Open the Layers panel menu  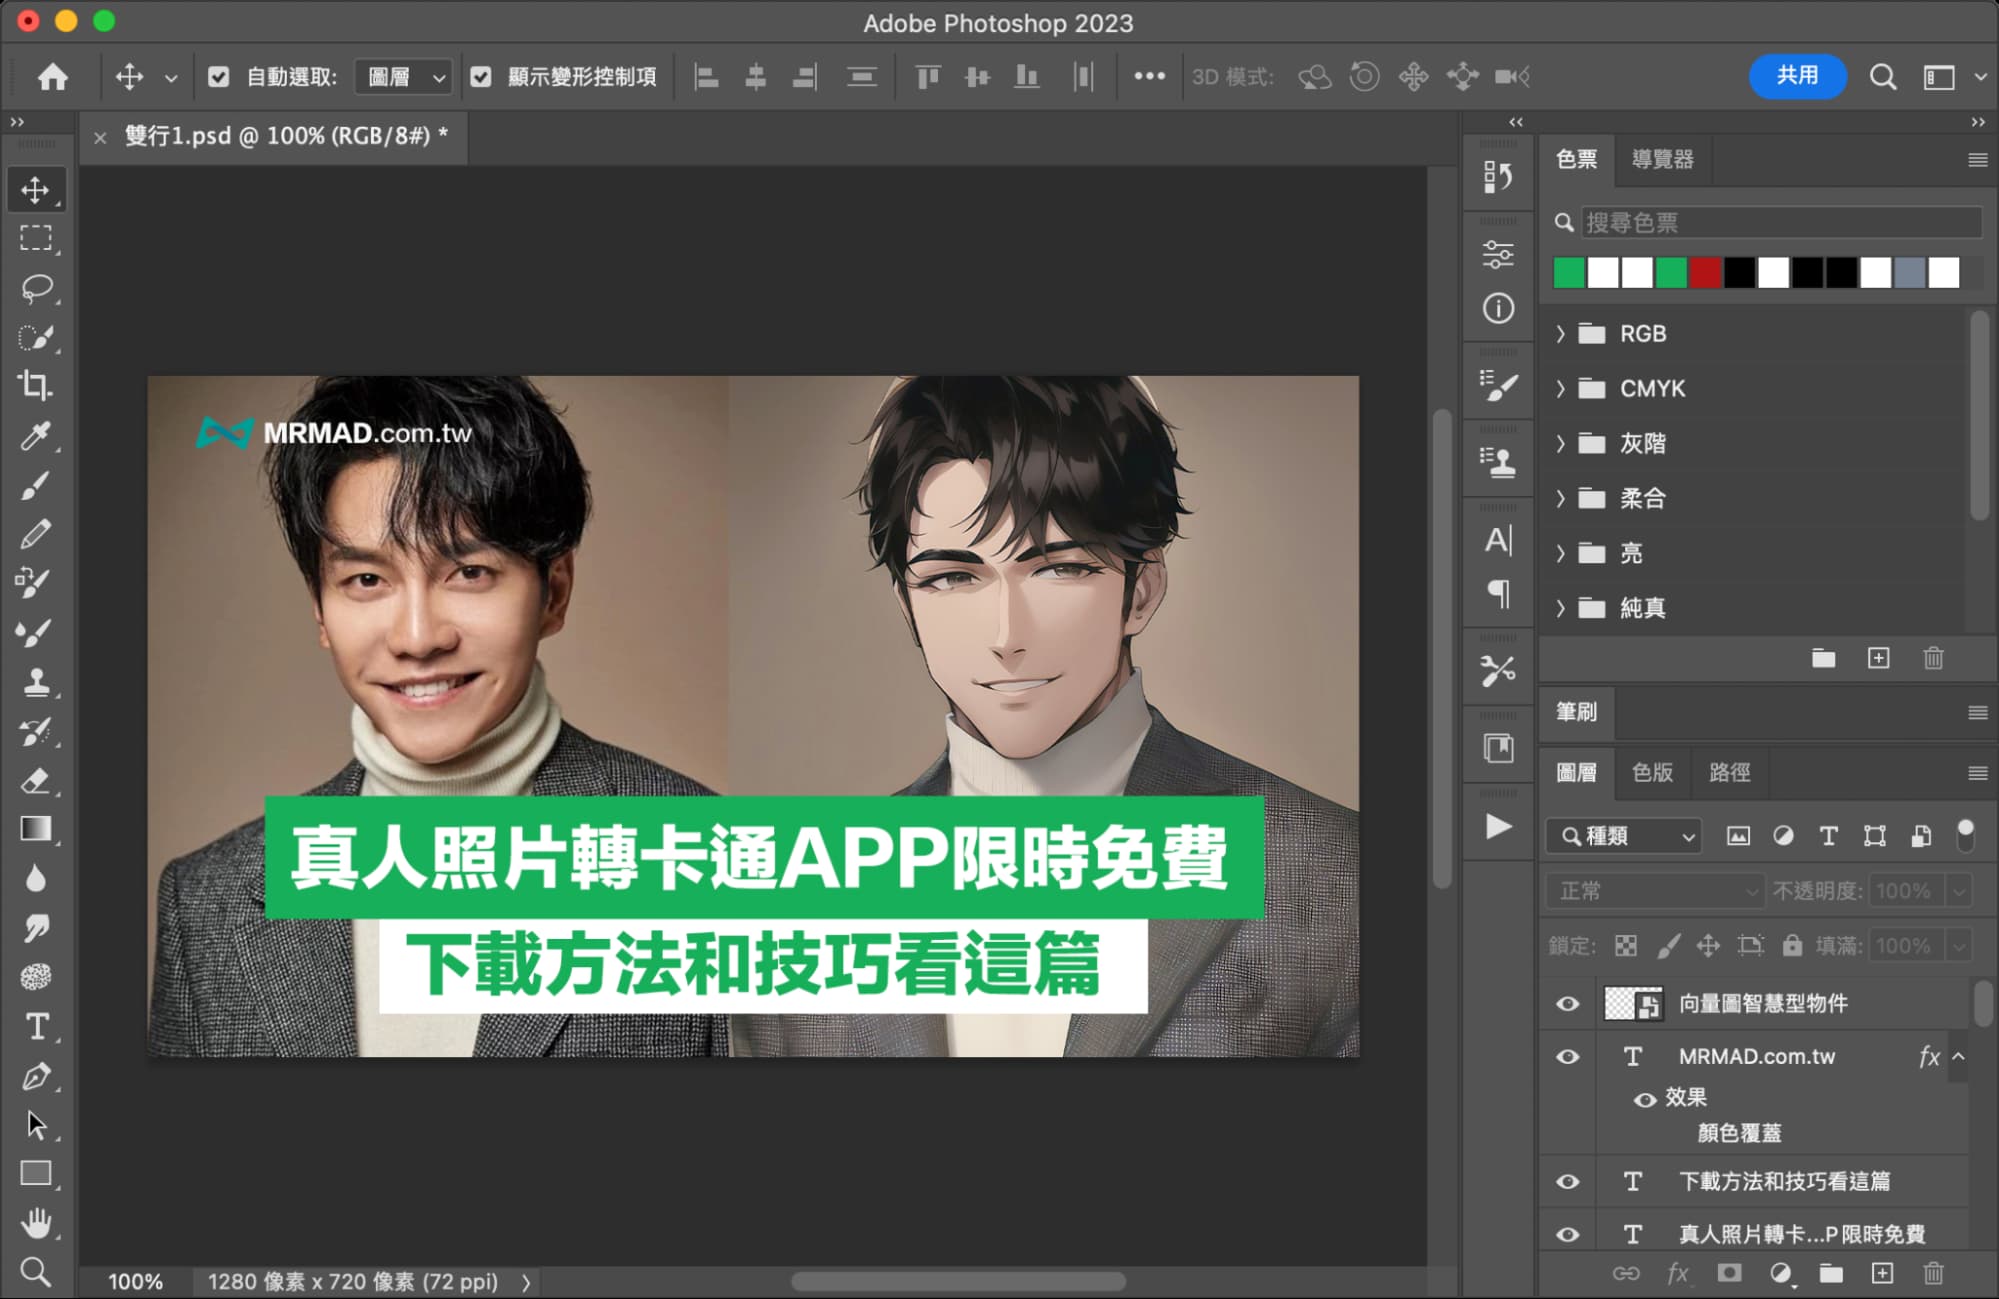(1977, 773)
